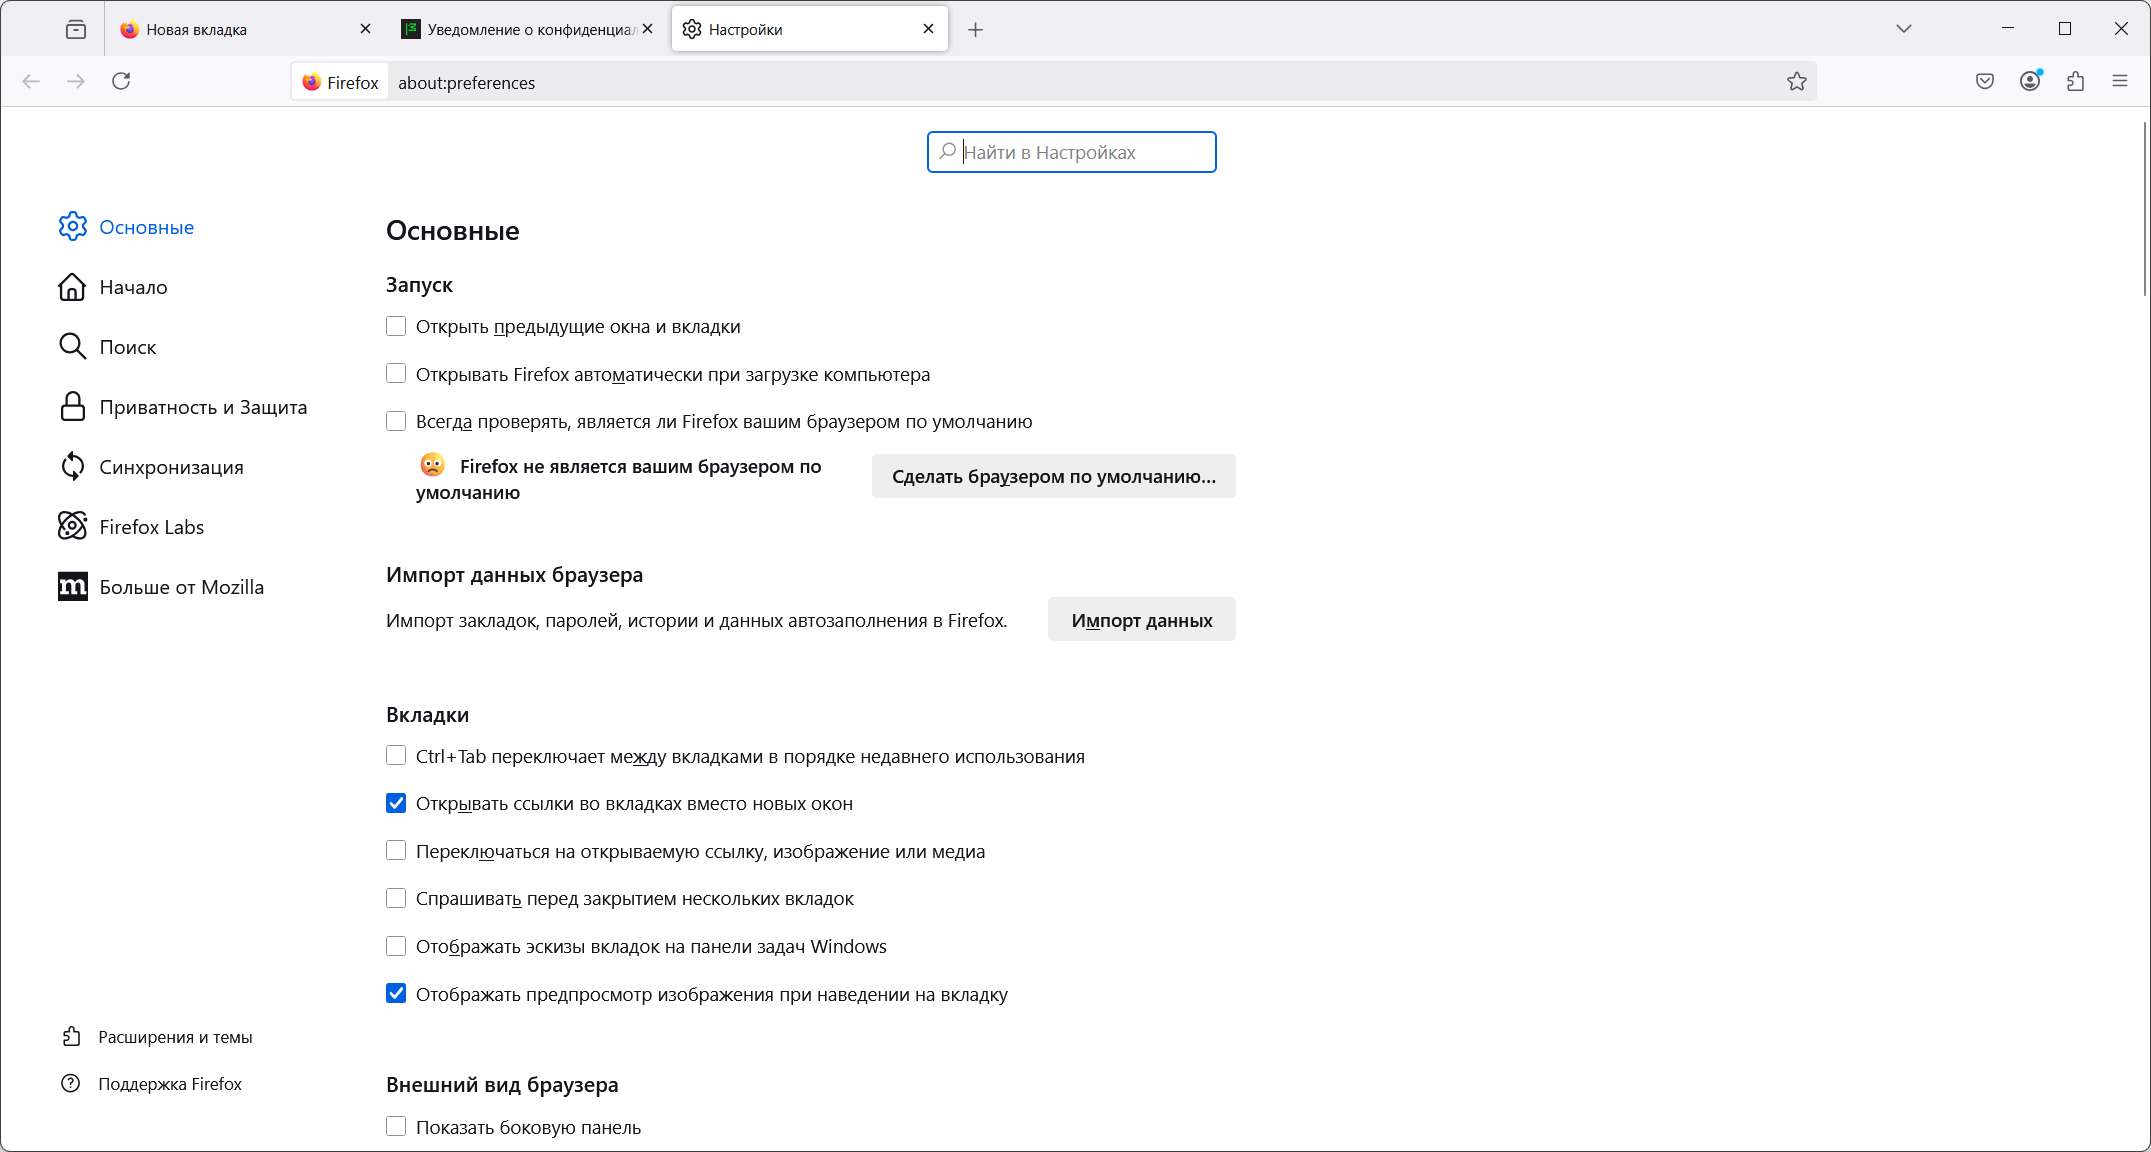Click the Firefox Labs atom icon
Viewport: 2151px width, 1152px height.
click(73, 527)
